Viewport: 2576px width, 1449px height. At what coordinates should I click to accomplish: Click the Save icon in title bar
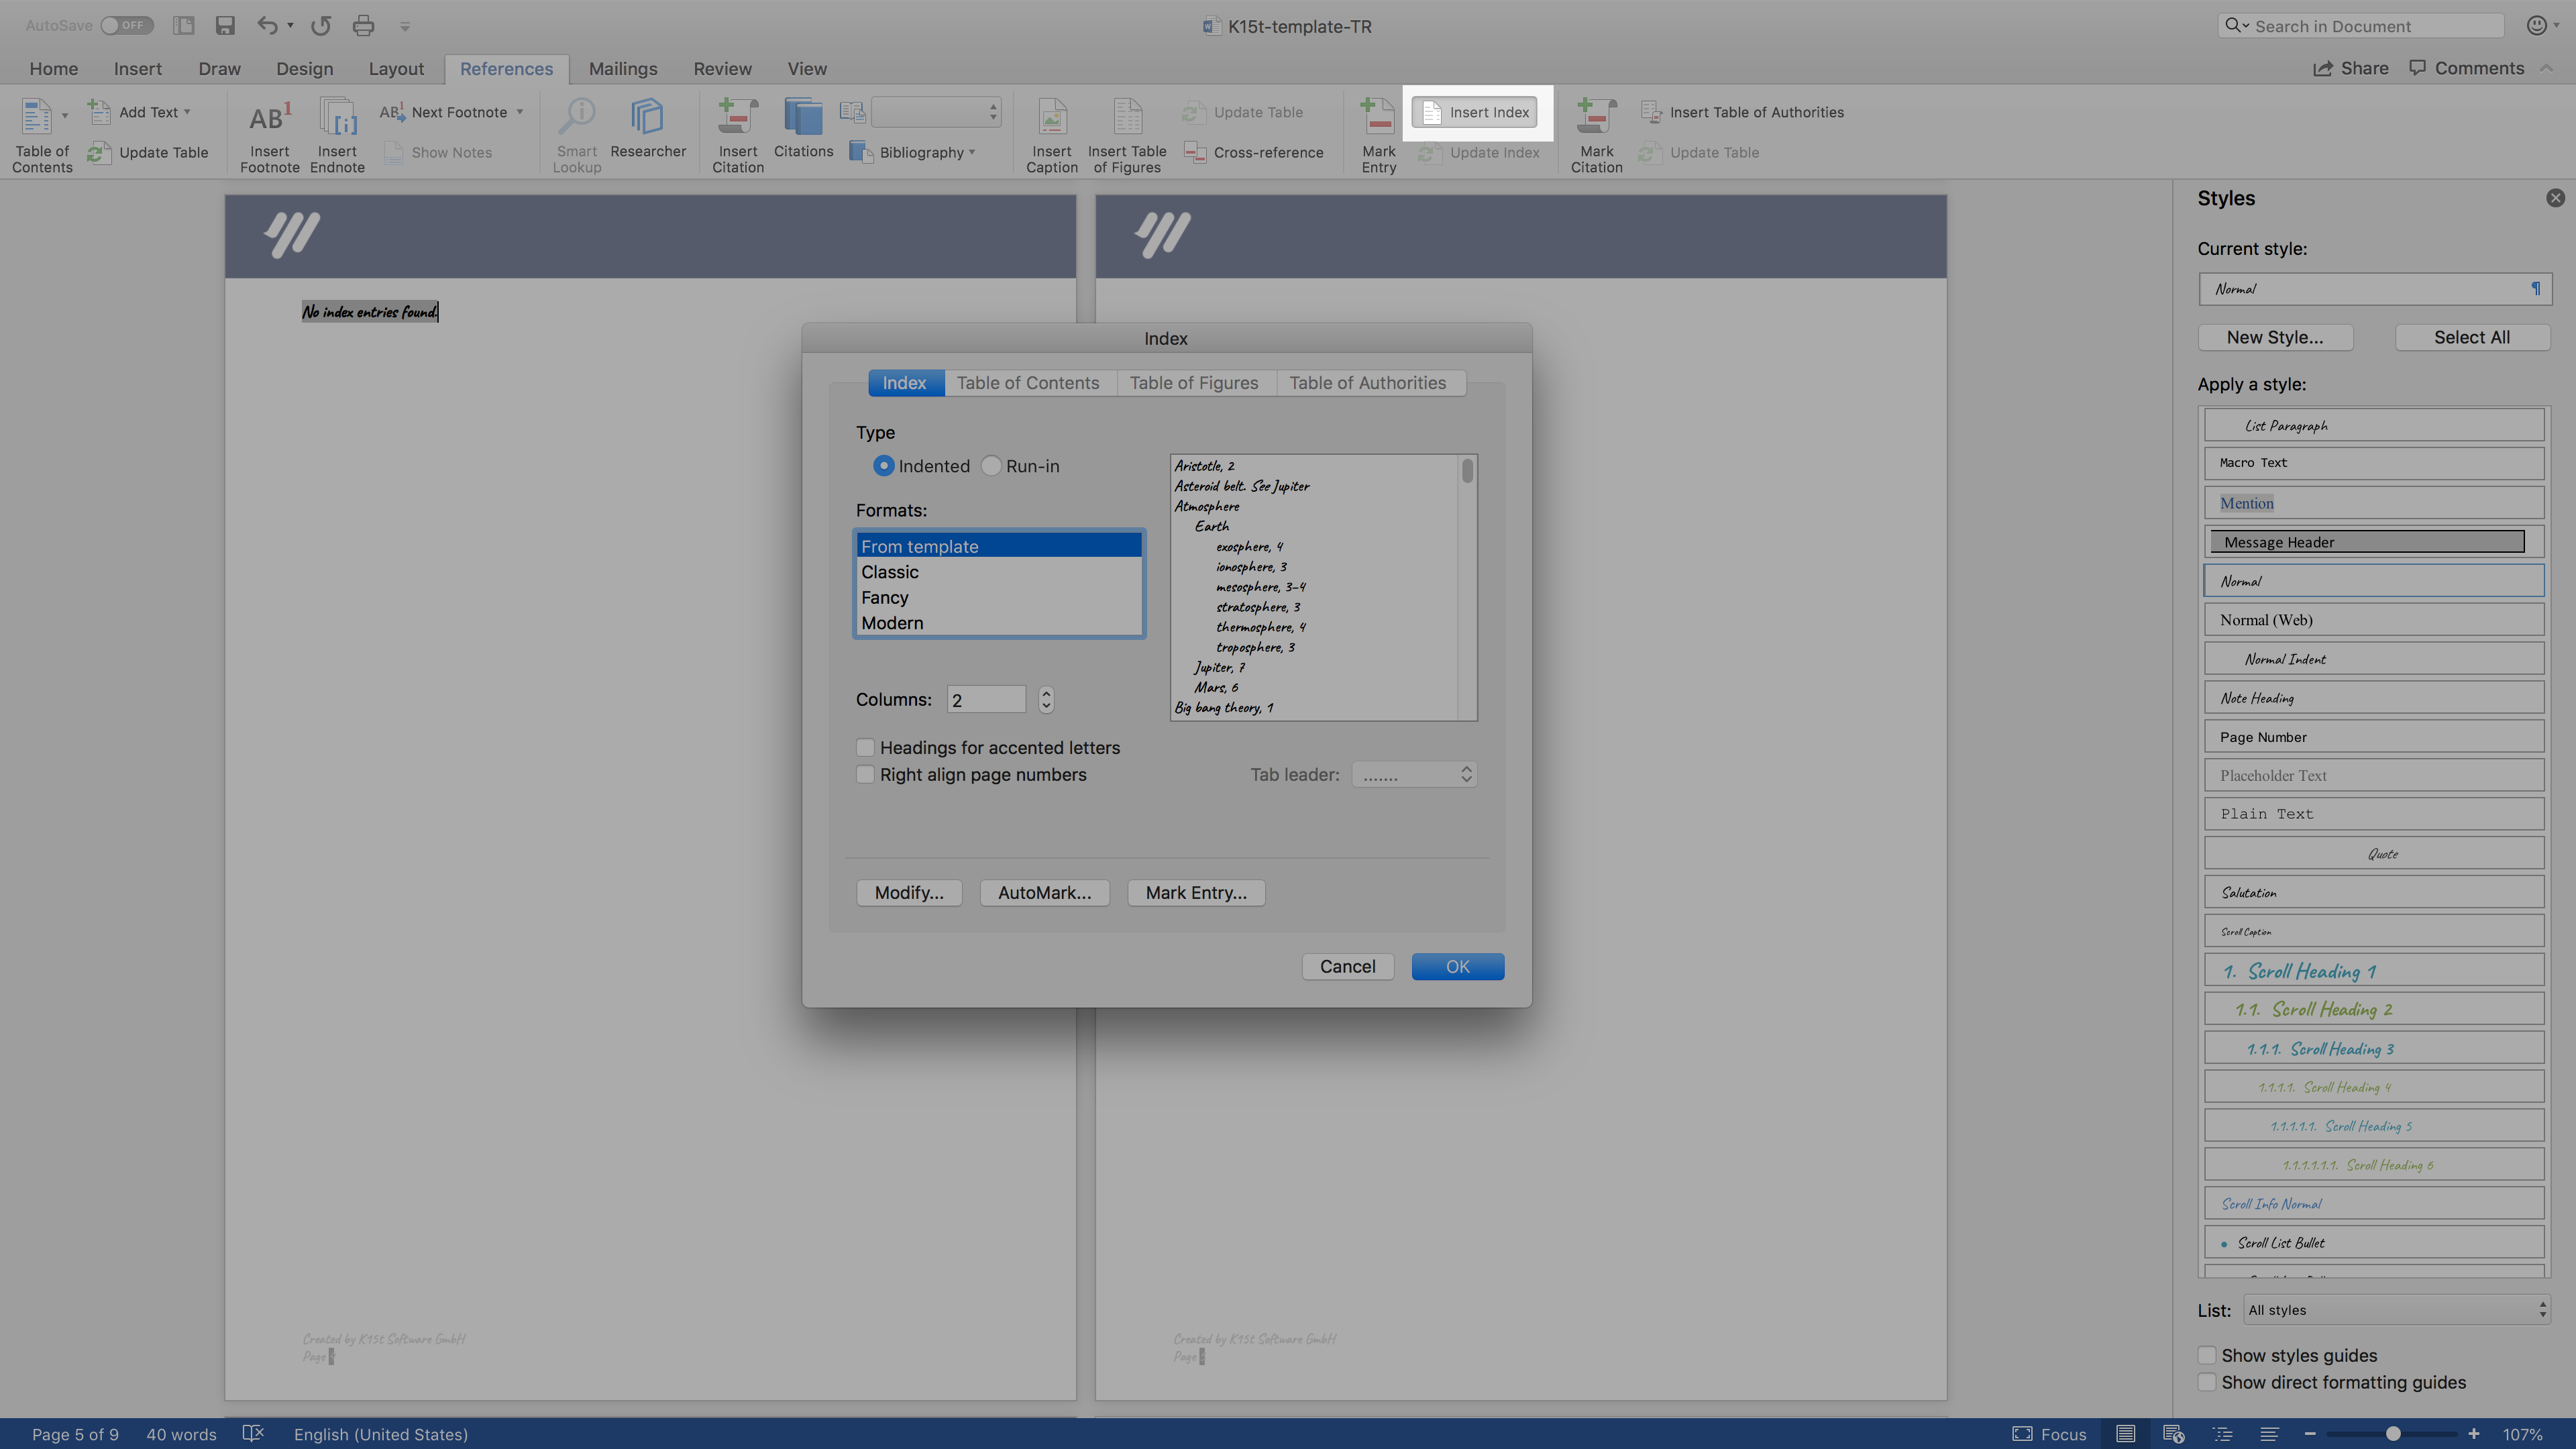[225, 26]
